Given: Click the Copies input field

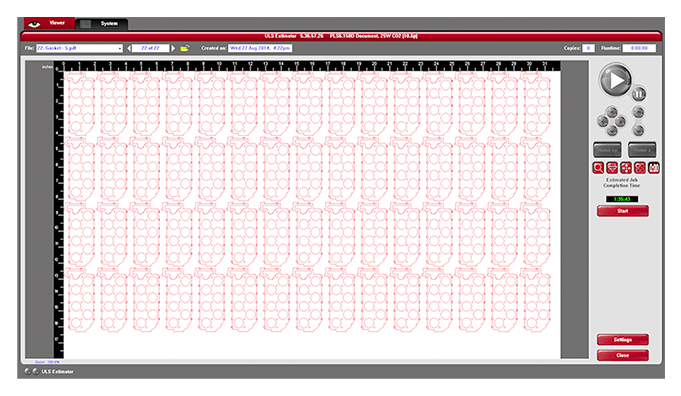Looking at the screenshot, I should (588, 48).
